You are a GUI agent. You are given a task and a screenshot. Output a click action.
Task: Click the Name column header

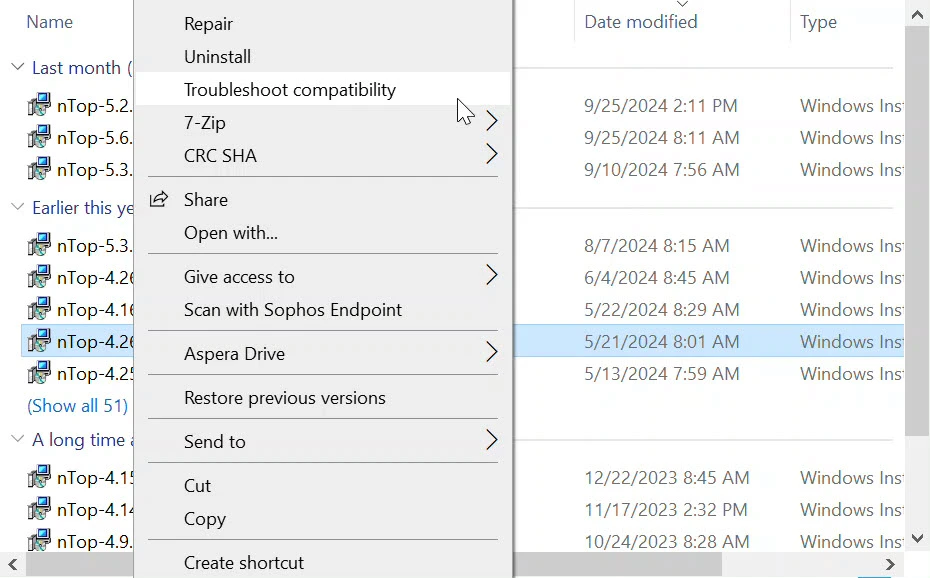tap(51, 21)
